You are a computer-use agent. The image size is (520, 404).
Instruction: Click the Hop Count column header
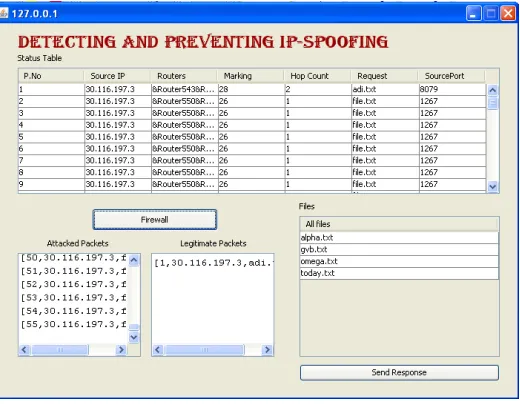[x=318, y=76]
